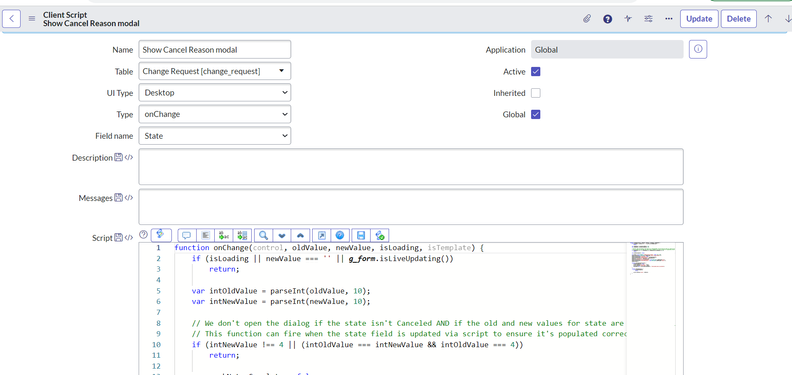This screenshot has width=792, height=375.
Task: Click the Replace icon in script toolbar
Action: pos(224,236)
